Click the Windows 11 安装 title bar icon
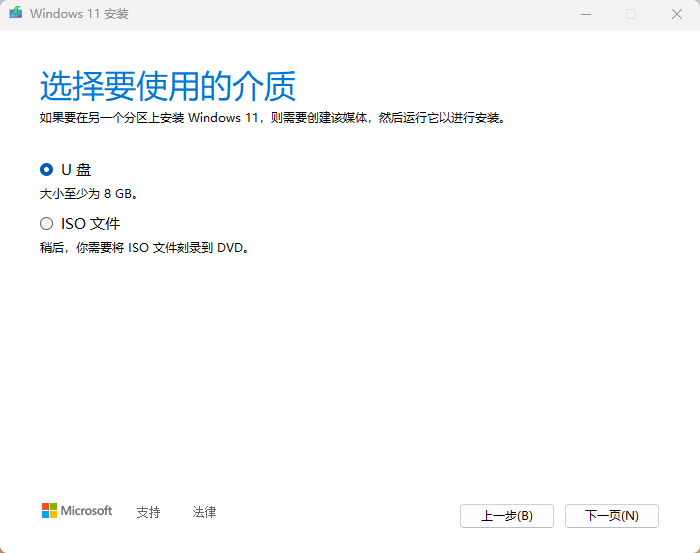 pos(16,12)
